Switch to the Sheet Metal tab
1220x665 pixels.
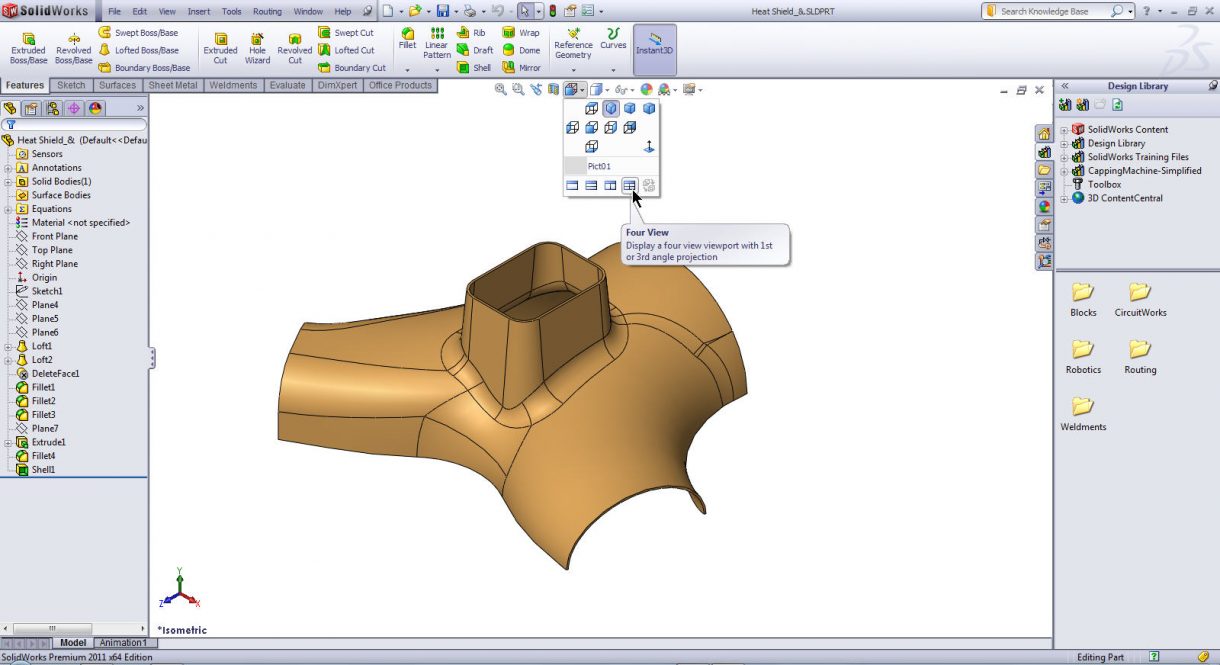(173, 85)
